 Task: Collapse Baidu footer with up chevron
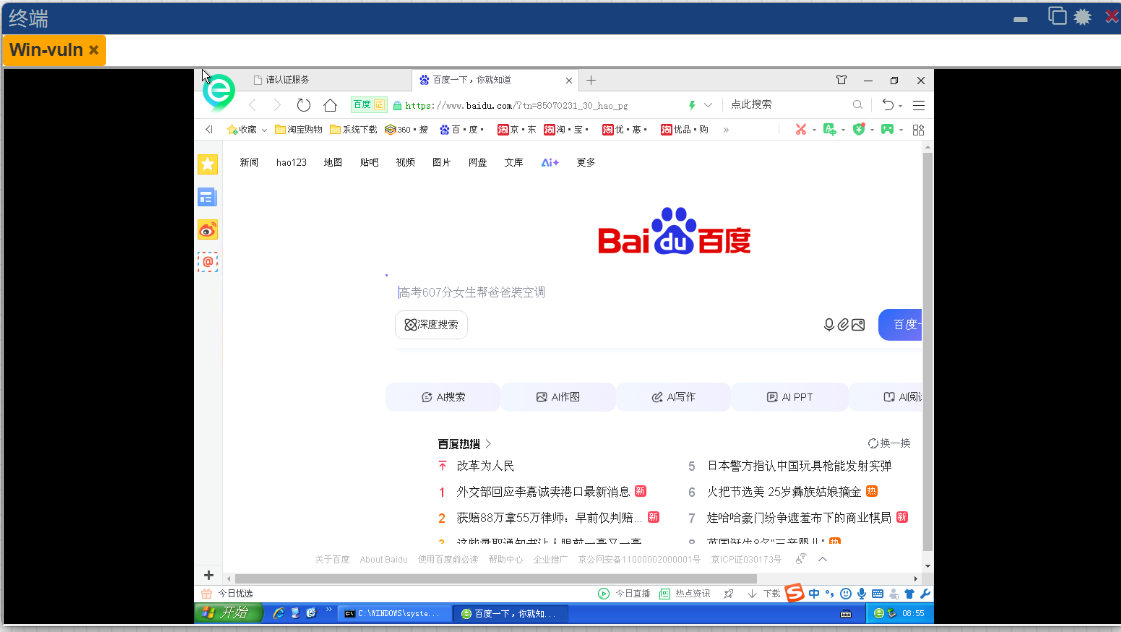pyautogui.click(x=823, y=559)
